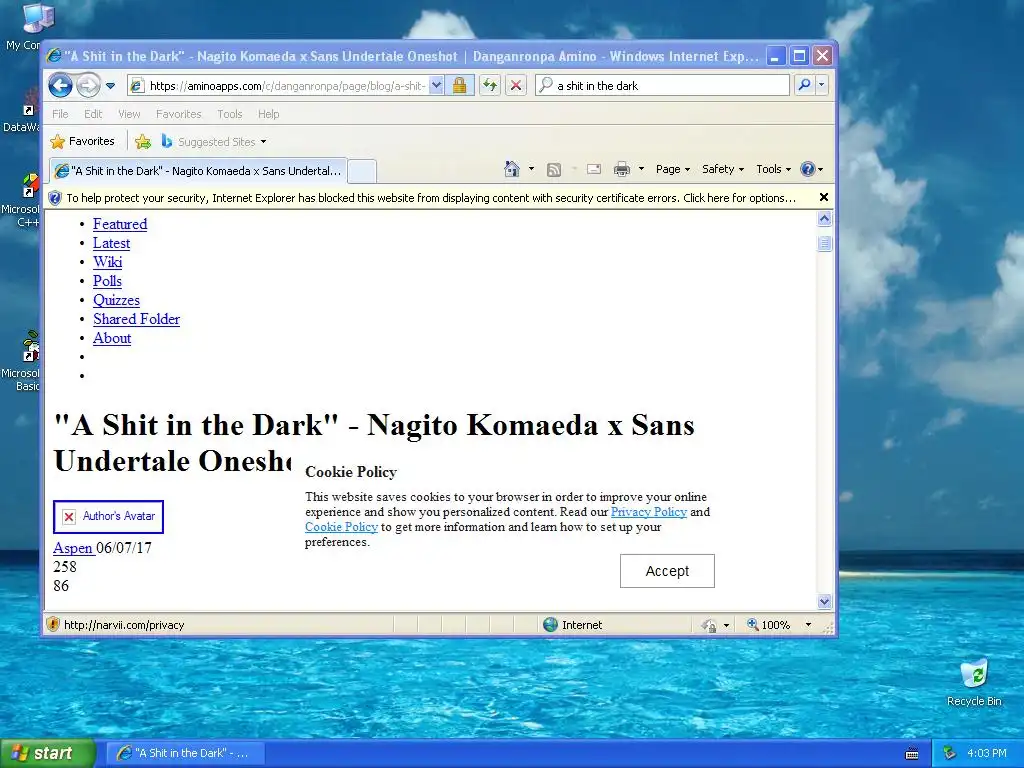Open the Shared Folder link
Viewport: 1024px width, 768px height.
click(136, 319)
